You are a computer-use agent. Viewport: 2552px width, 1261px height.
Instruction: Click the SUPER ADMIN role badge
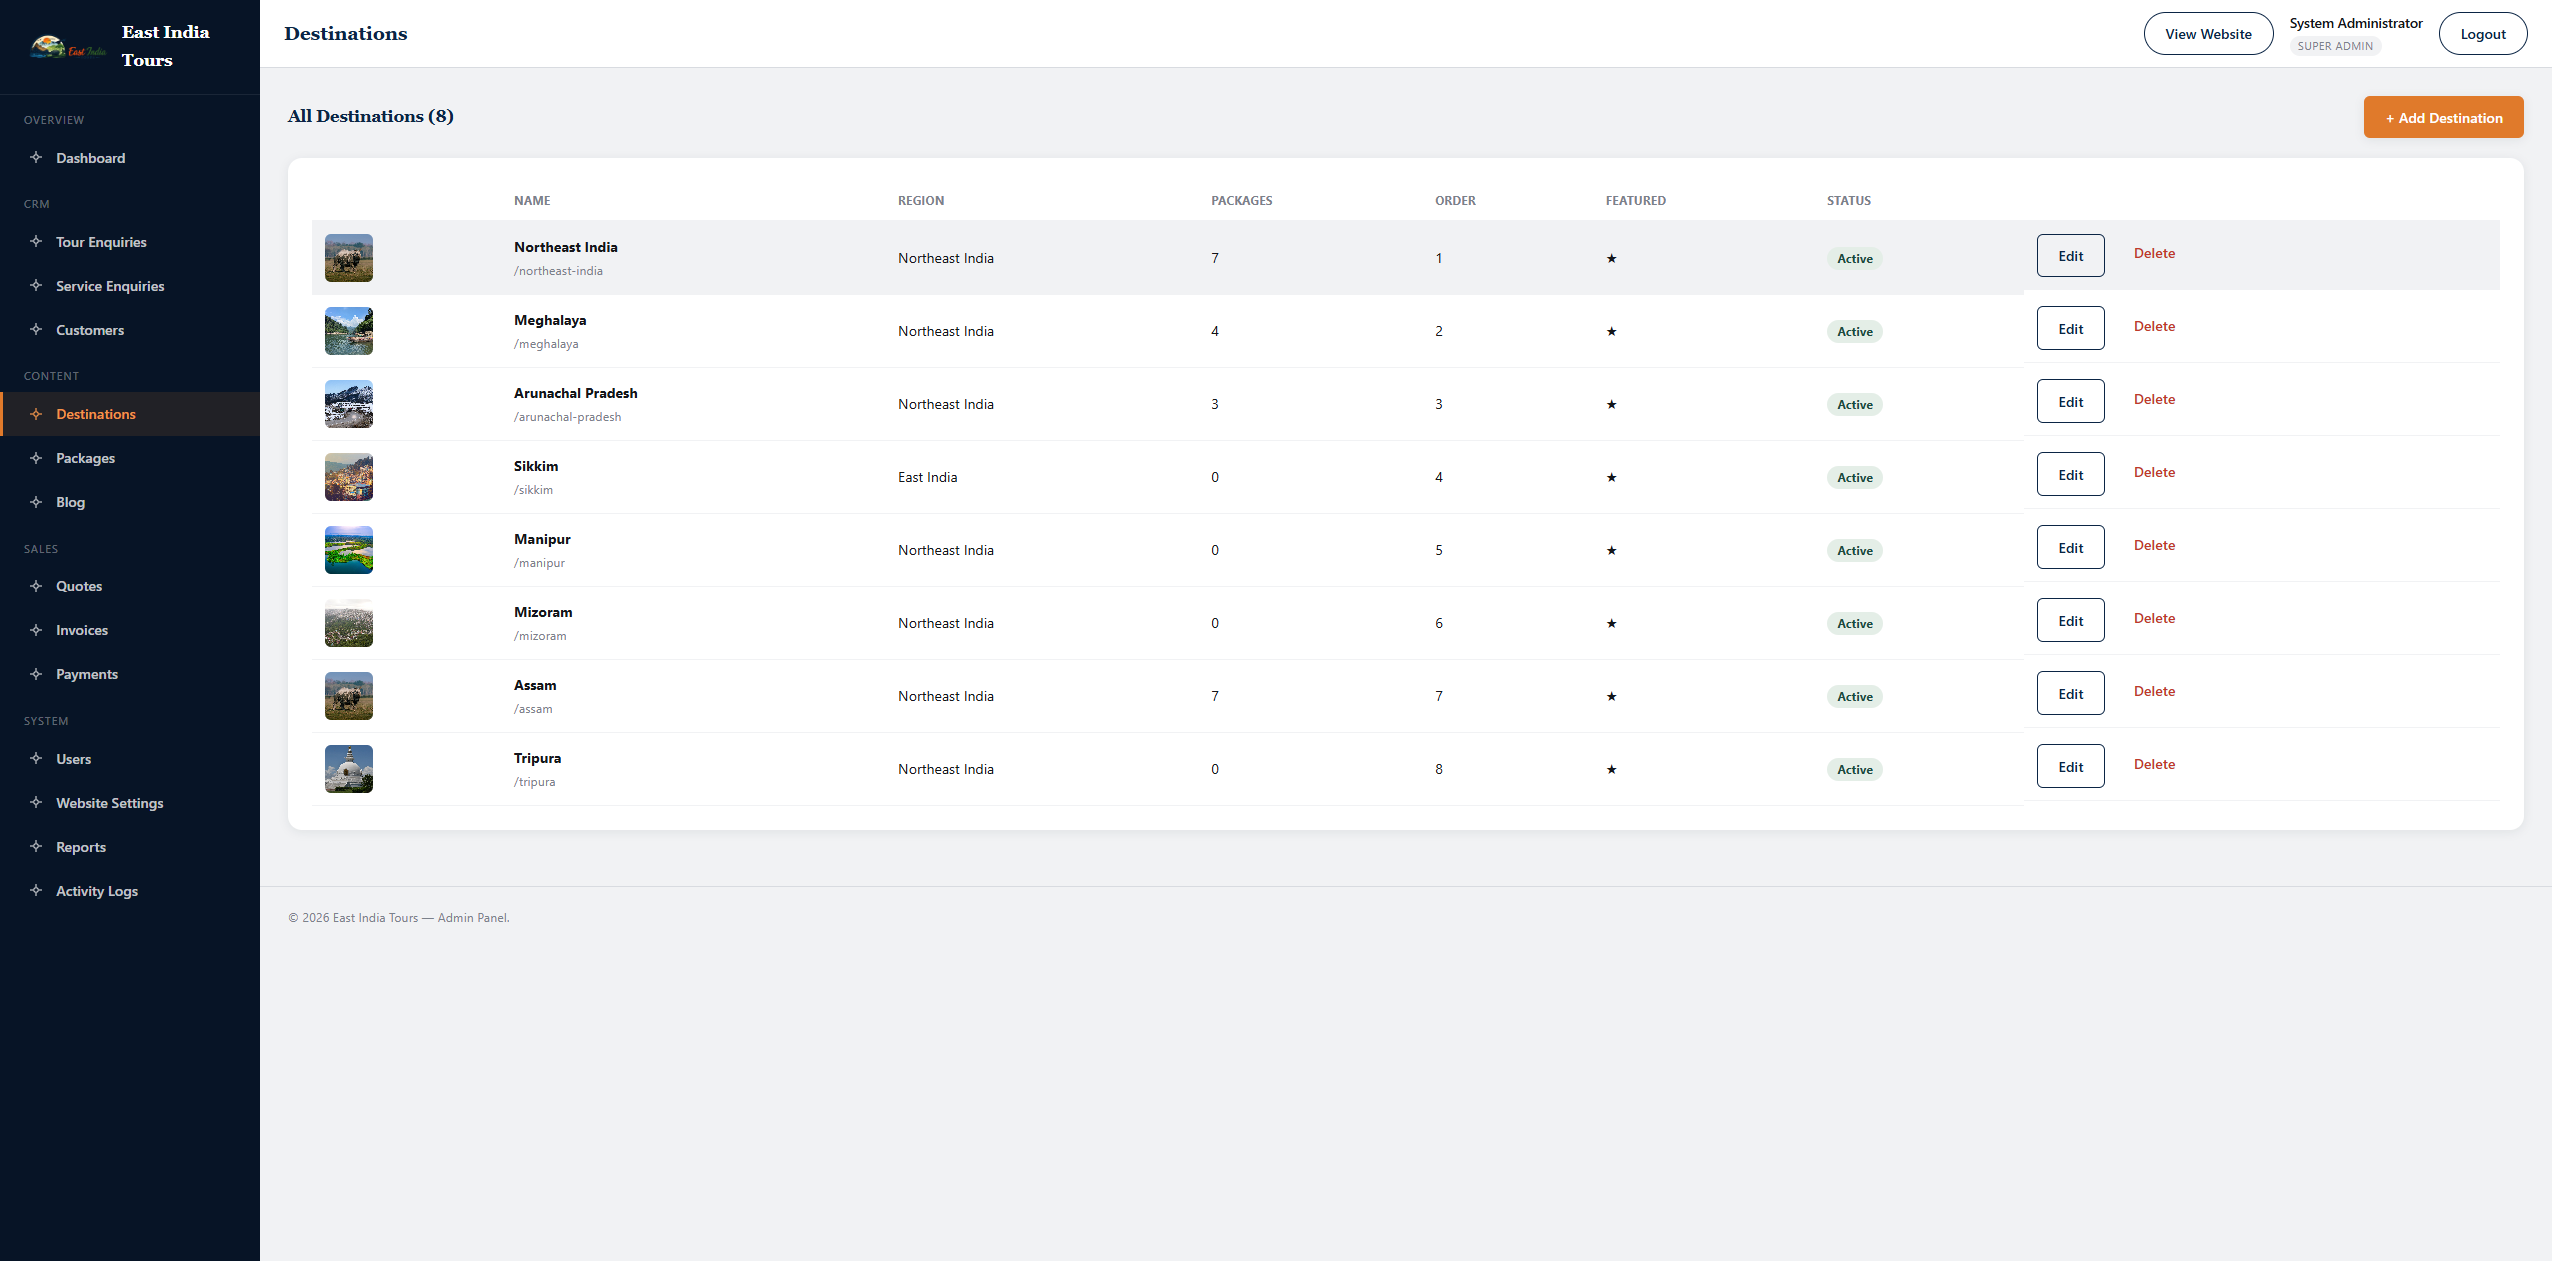pyautogui.click(x=2334, y=46)
